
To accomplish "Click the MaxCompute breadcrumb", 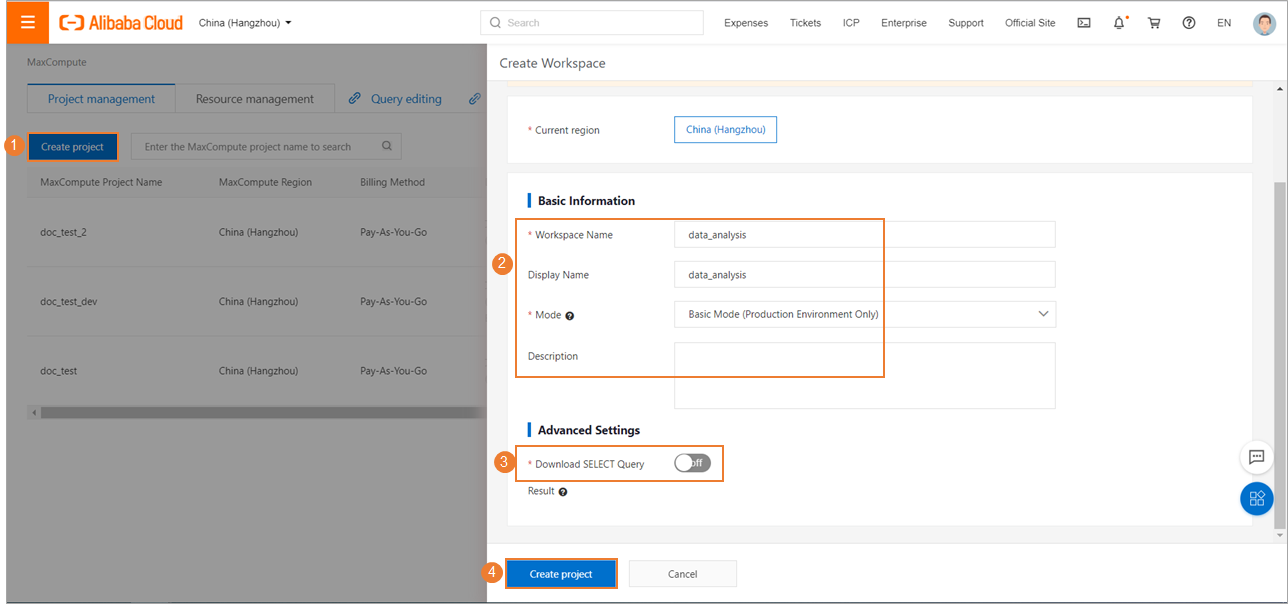I will point(57,62).
